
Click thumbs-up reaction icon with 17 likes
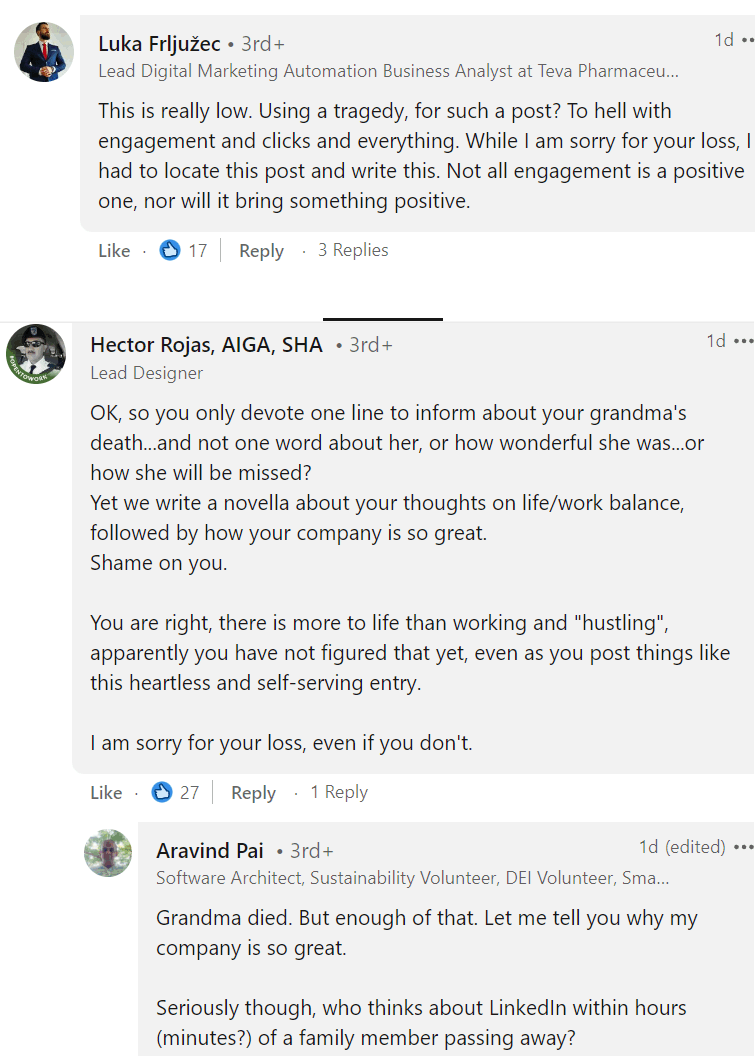pos(170,251)
